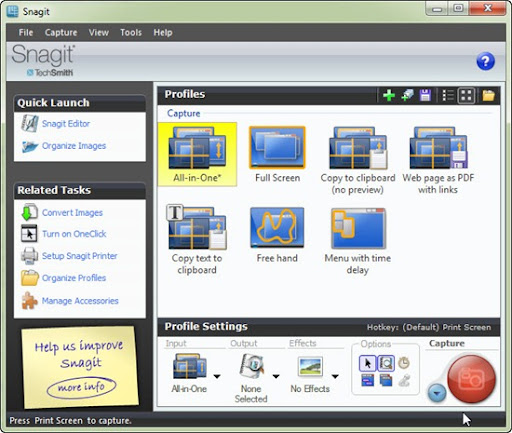This screenshot has height=433, width=512.
Task: Open the Convert Images link
Action: pos(72,213)
